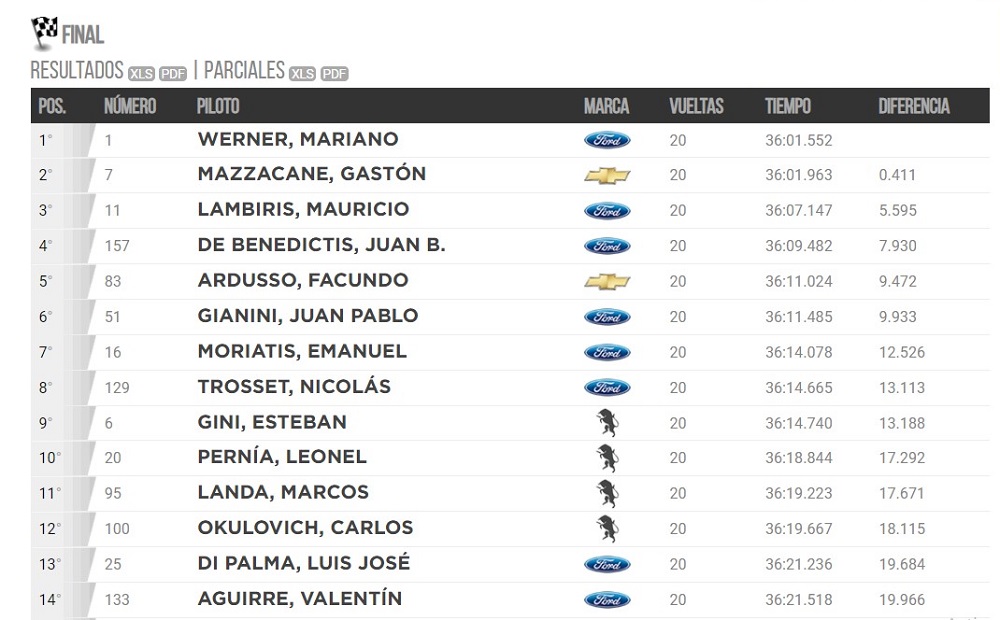The height and width of the screenshot is (620, 1000).
Task: Click the PARCIALES heading text
Action: 244,70
